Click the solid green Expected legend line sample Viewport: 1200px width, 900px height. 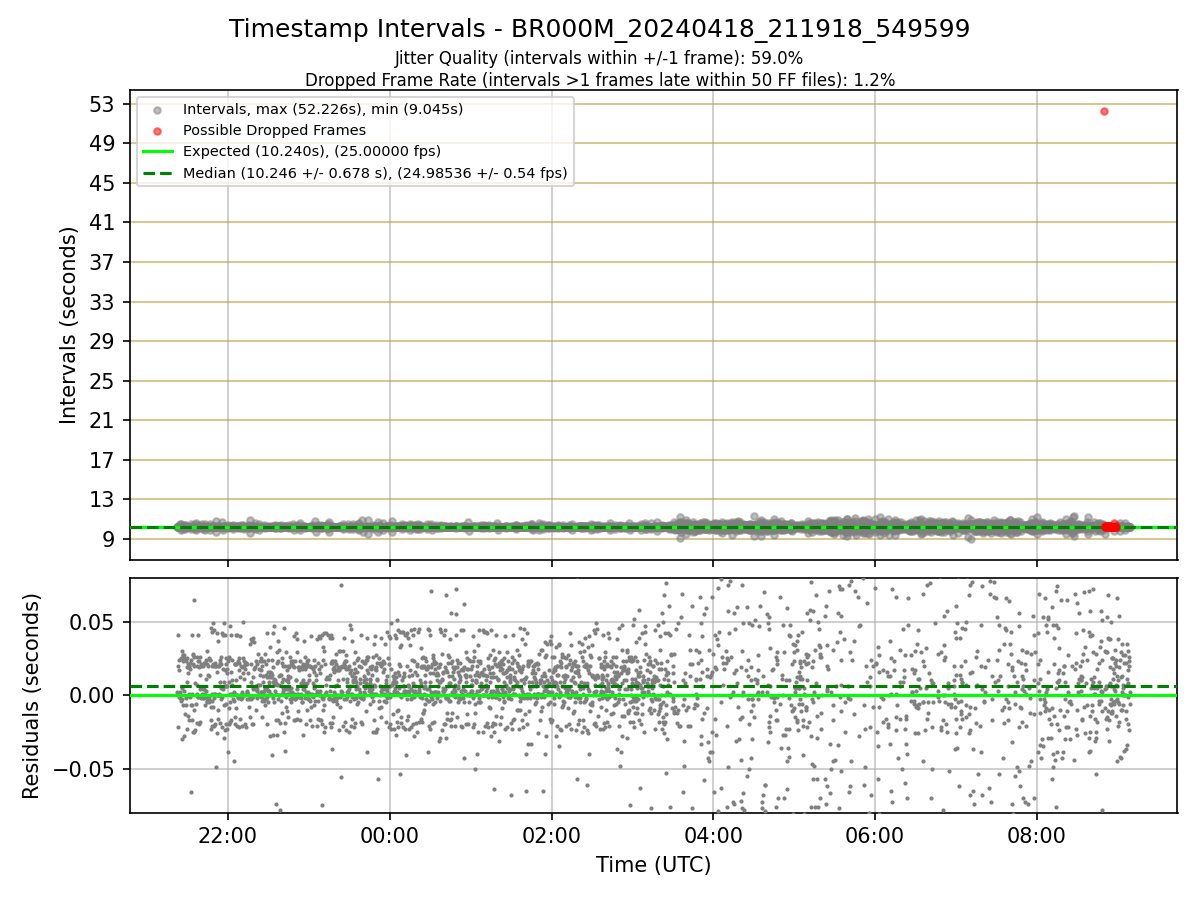157,152
